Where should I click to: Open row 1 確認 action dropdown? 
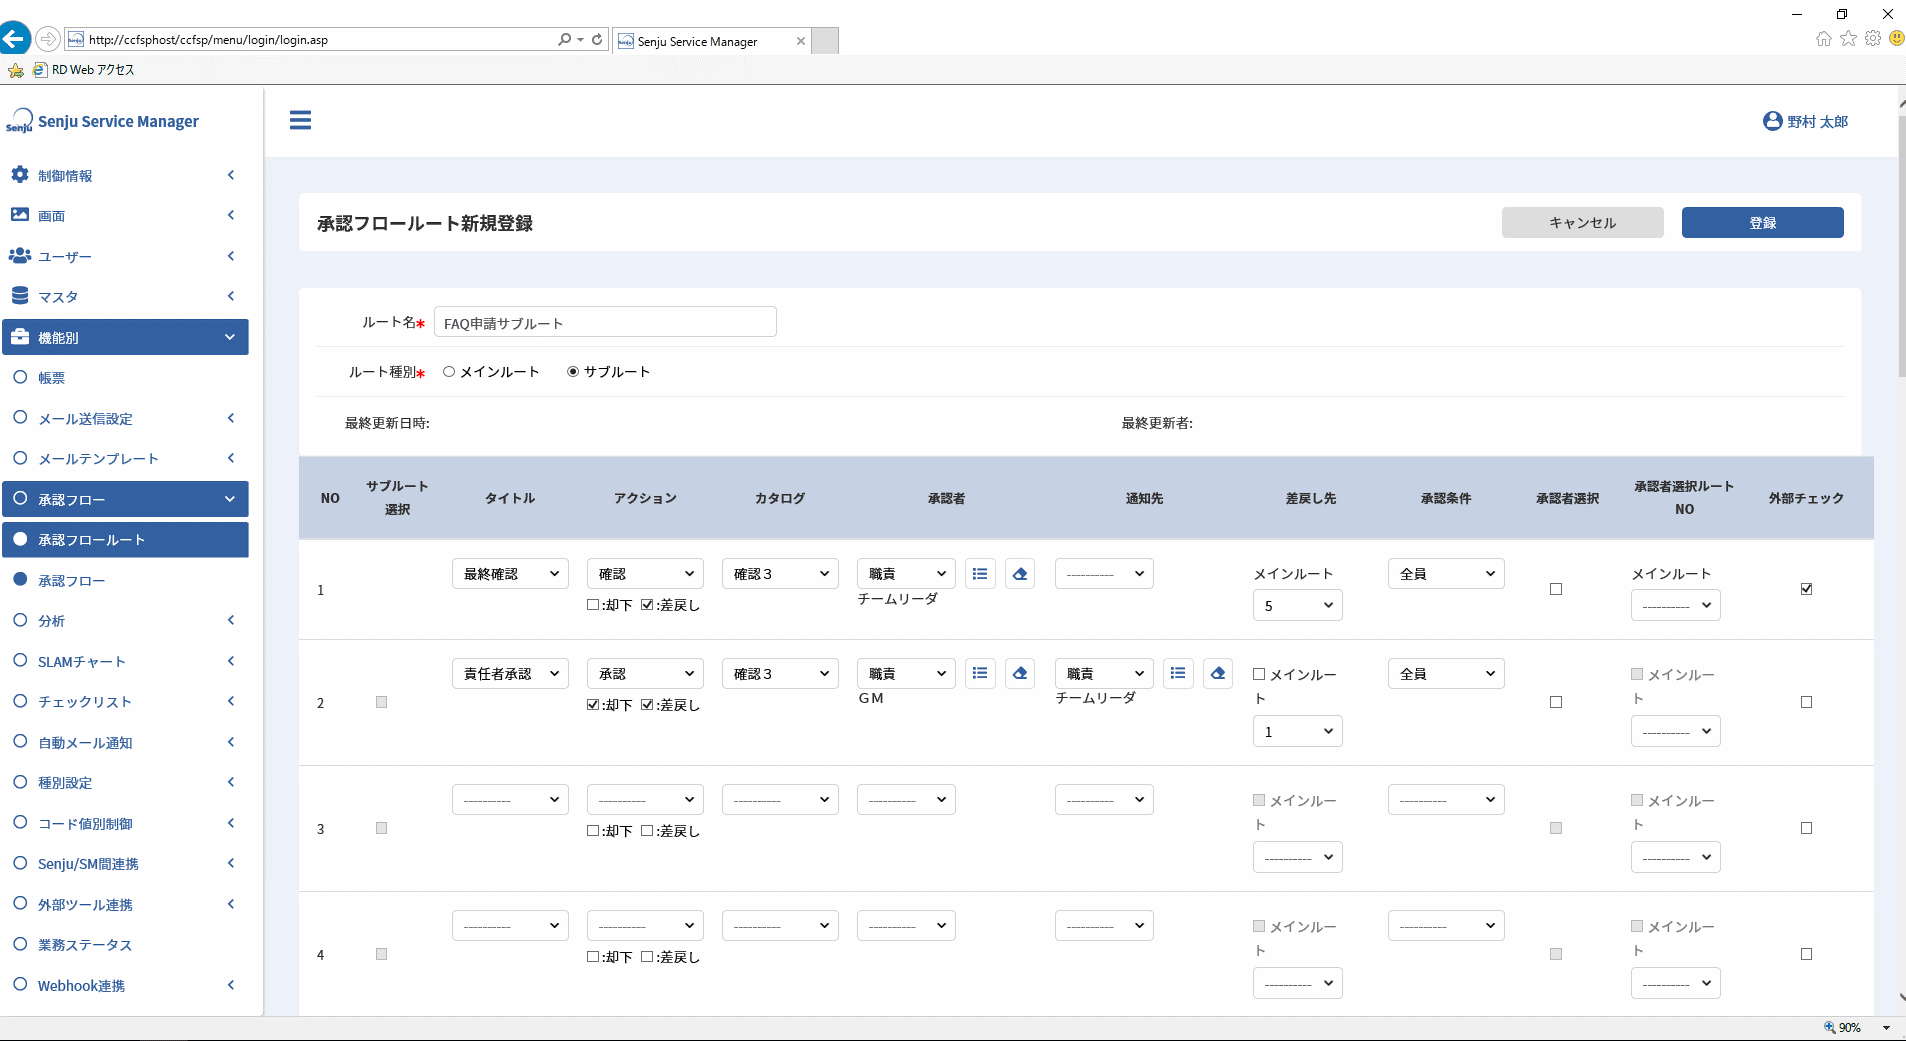click(x=645, y=574)
